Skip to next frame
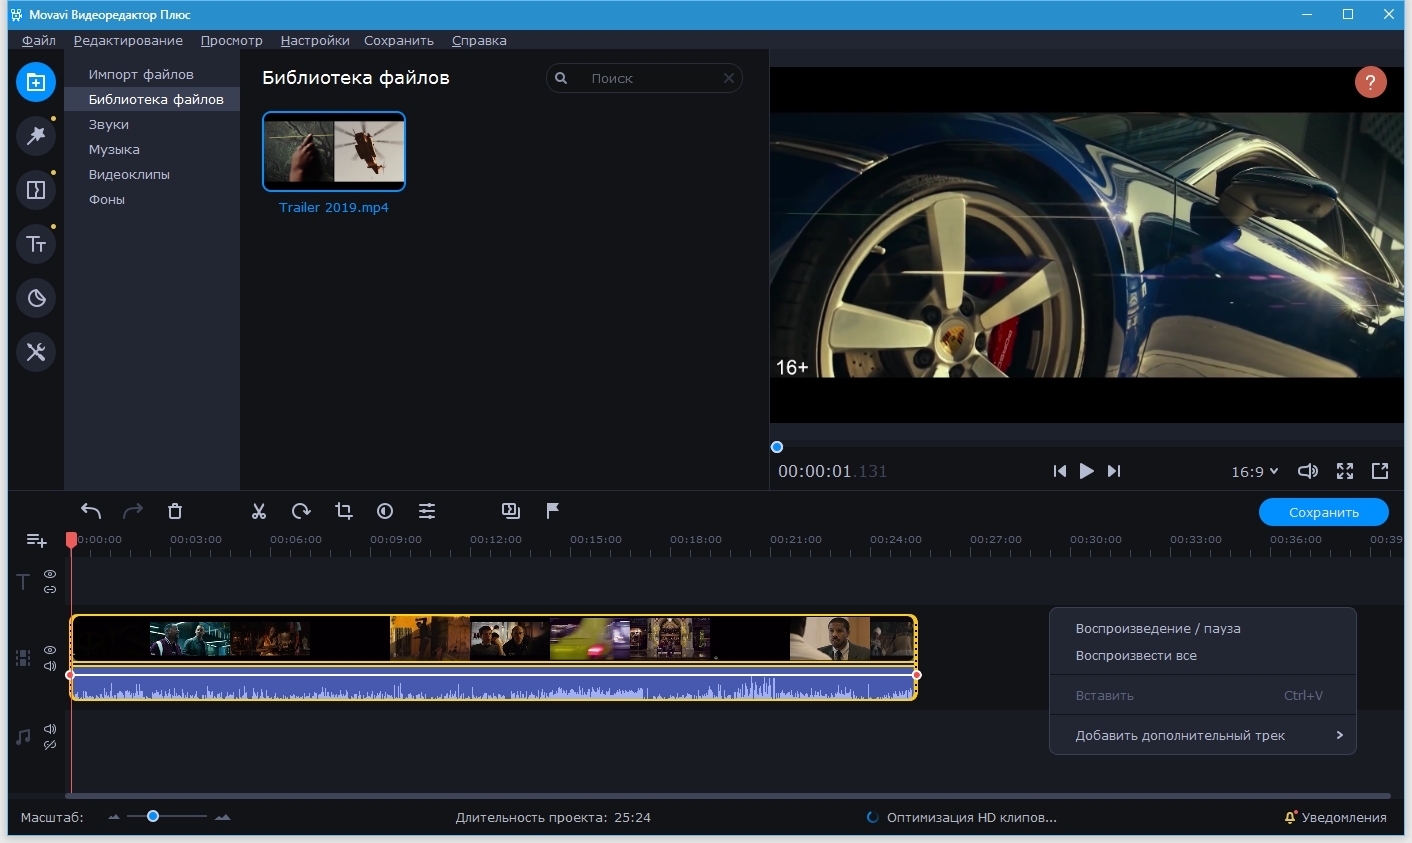Image resolution: width=1412 pixels, height=843 pixels. pos(1114,471)
